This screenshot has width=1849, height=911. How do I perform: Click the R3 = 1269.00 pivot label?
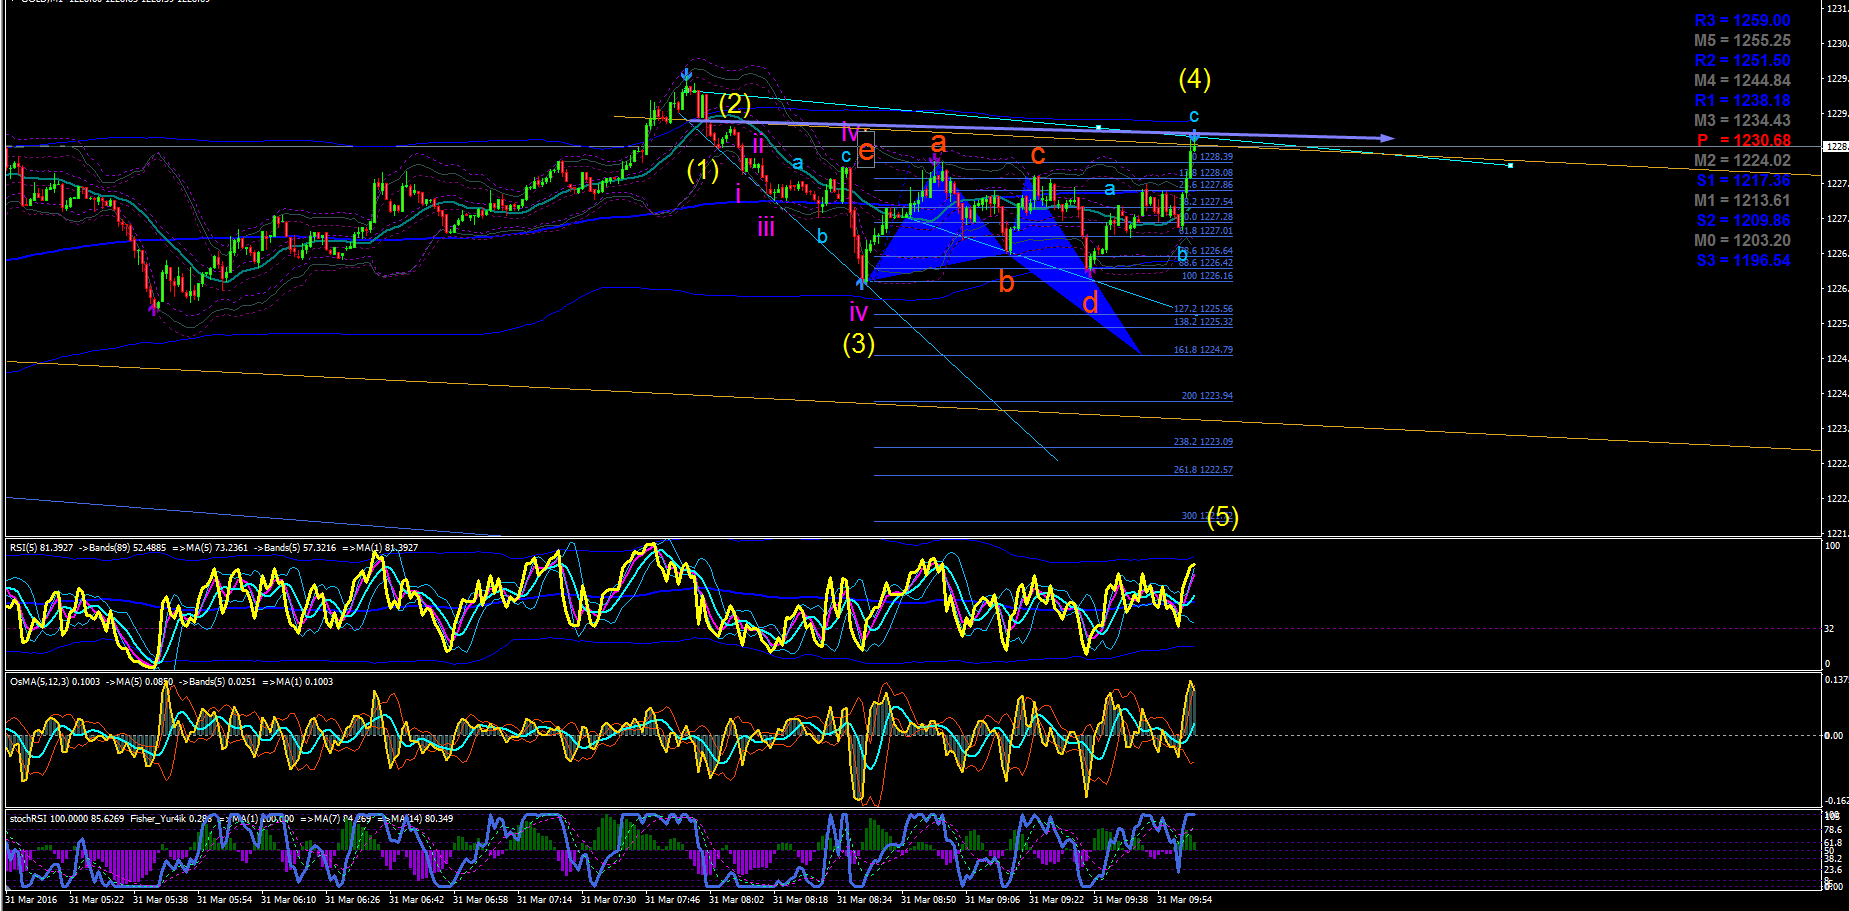pos(1742,20)
